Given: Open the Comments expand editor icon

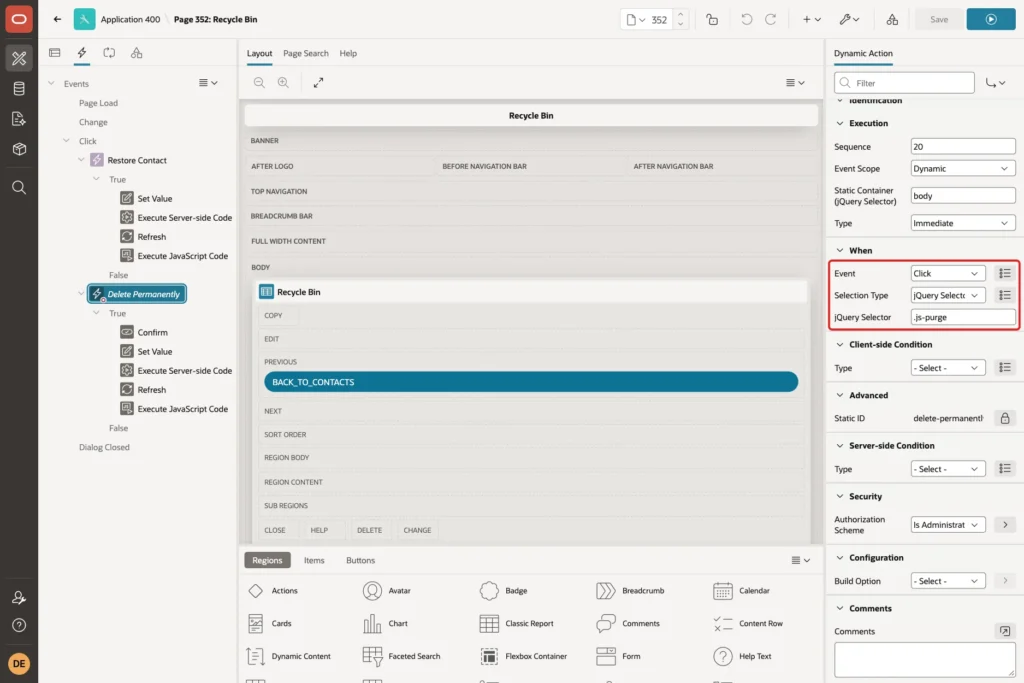Looking at the screenshot, I should 1005,631.
